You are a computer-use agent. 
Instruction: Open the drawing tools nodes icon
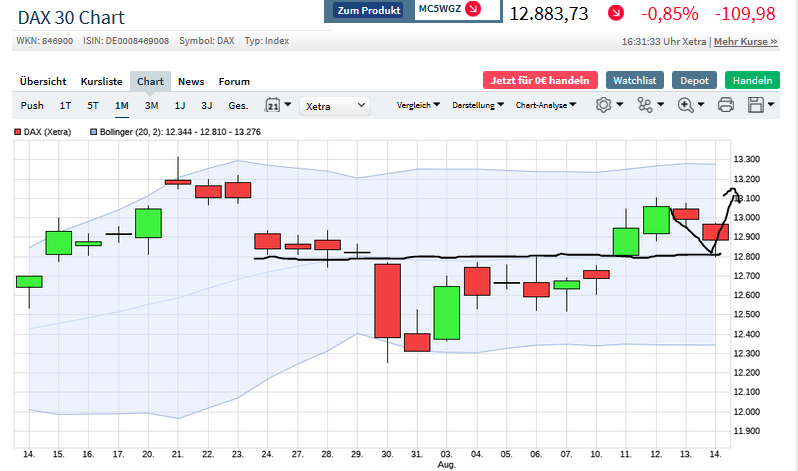tap(644, 105)
